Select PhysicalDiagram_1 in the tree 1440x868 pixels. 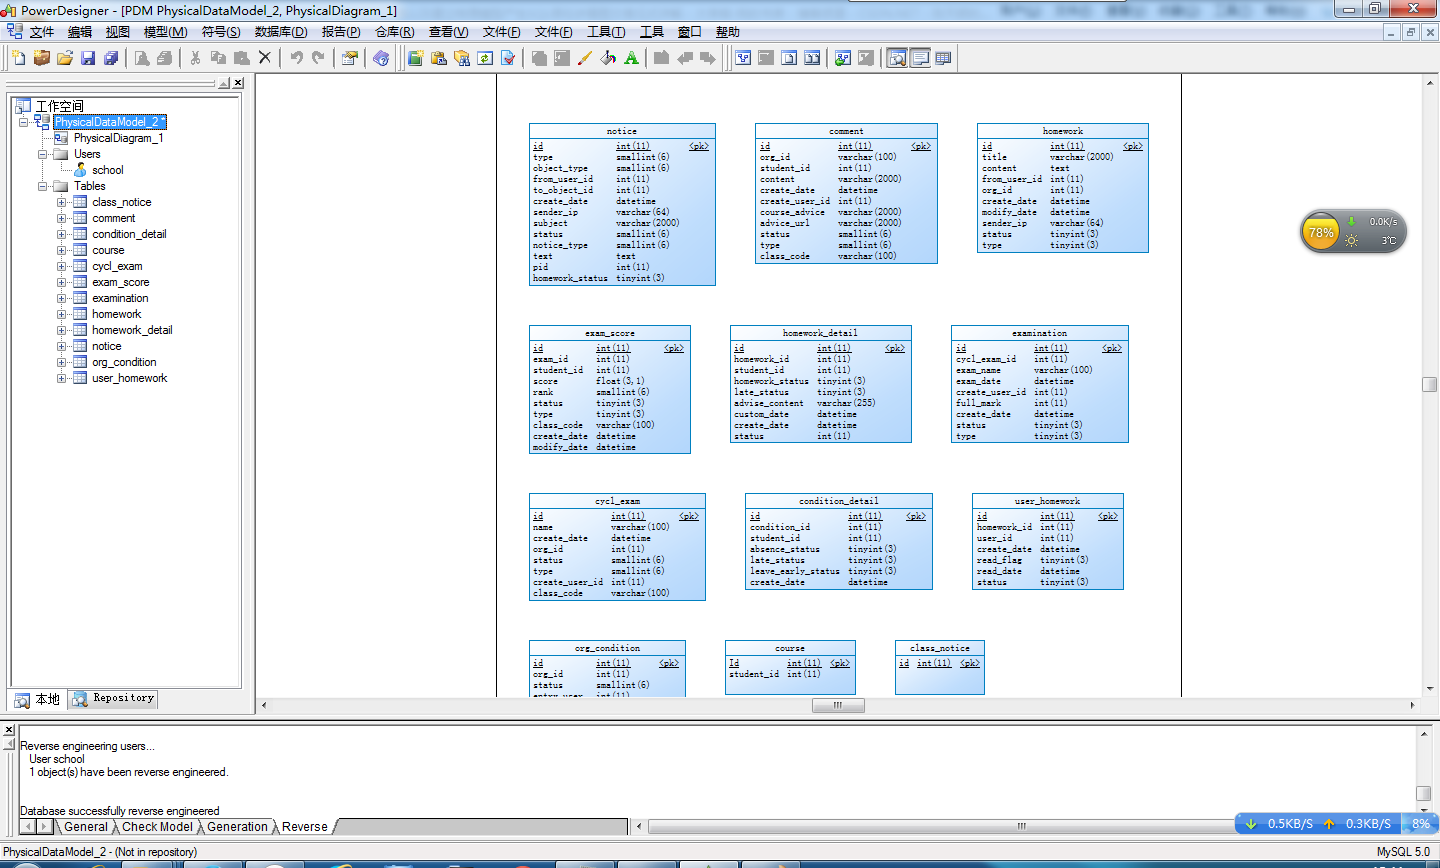118,138
